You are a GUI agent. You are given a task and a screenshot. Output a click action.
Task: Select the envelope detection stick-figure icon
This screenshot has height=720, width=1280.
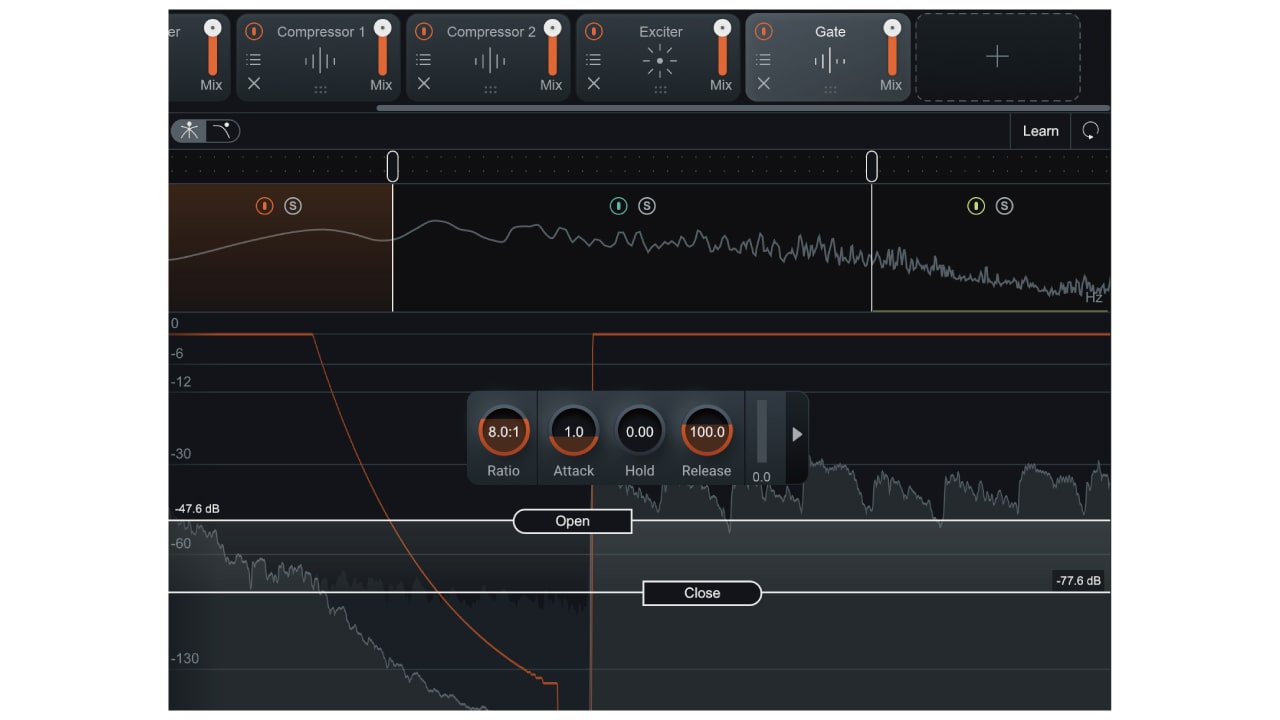(x=187, y=130)
